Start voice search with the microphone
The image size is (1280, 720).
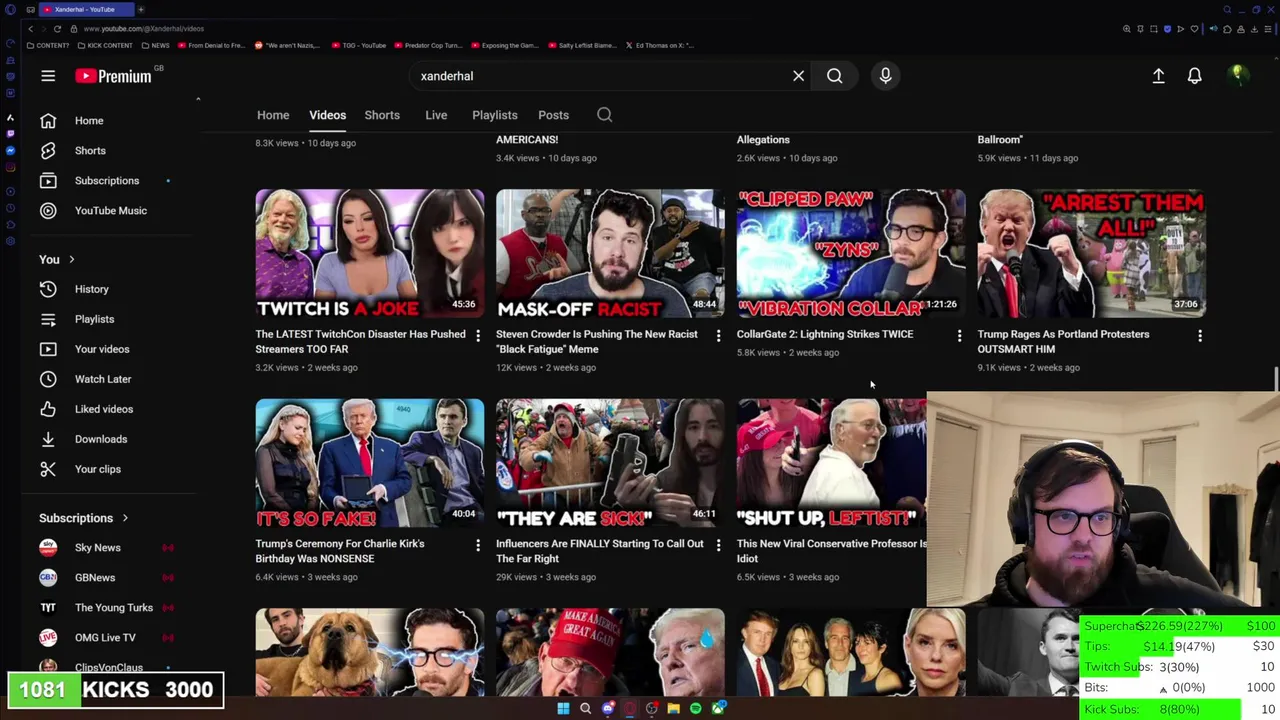(x=885, y=76)
